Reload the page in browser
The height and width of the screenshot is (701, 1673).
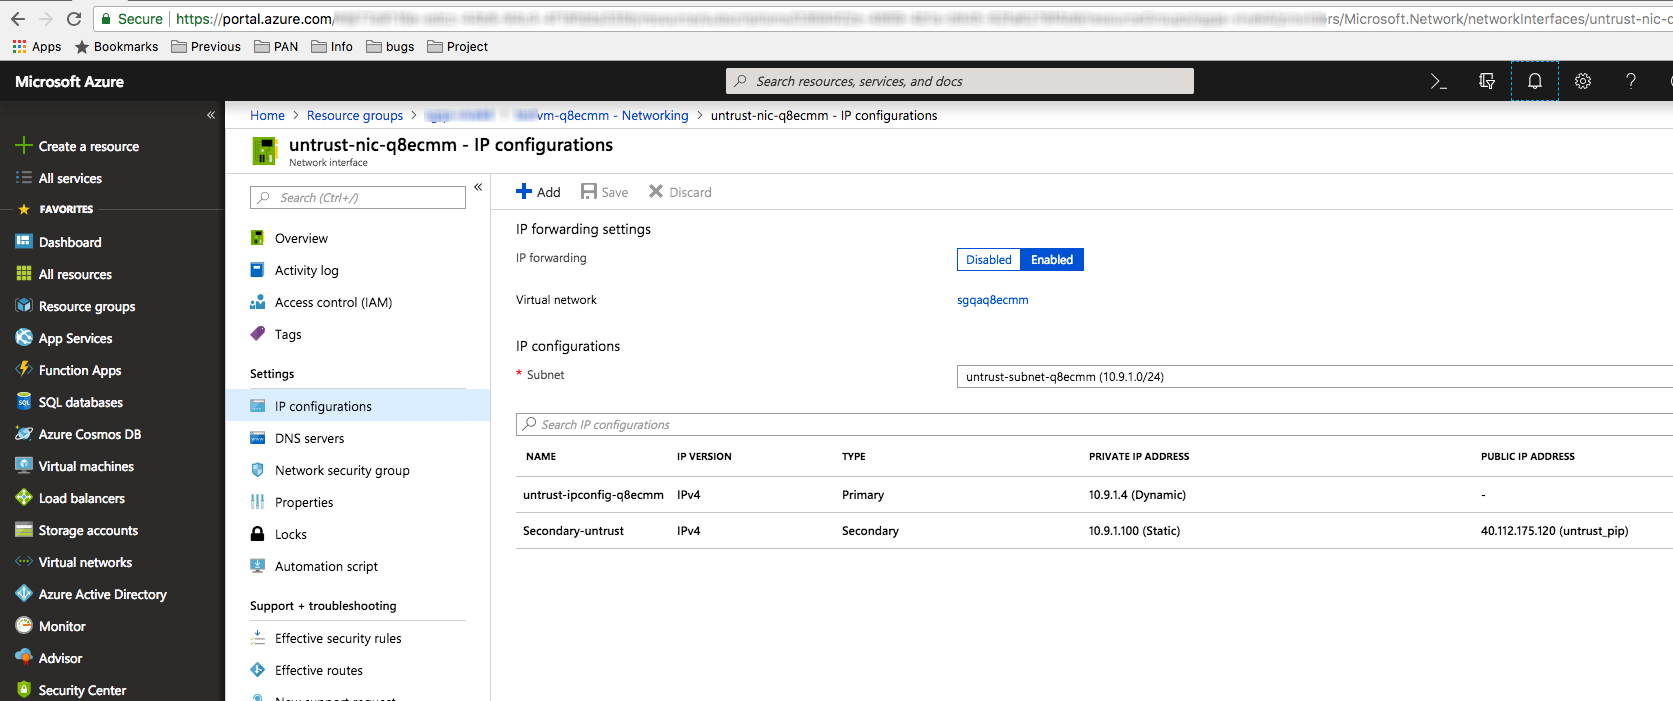[74, 19]
